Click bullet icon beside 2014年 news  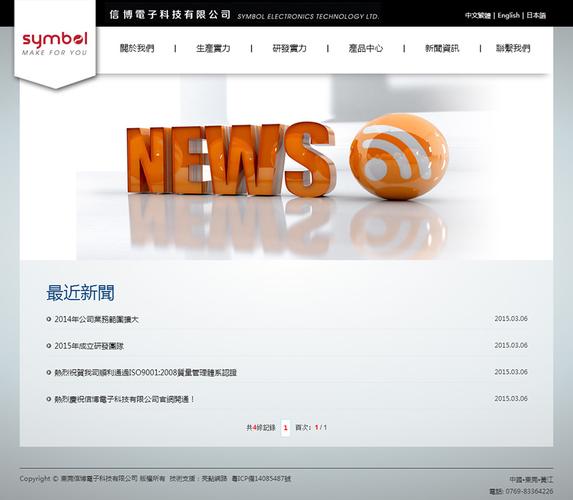[49, 319]
